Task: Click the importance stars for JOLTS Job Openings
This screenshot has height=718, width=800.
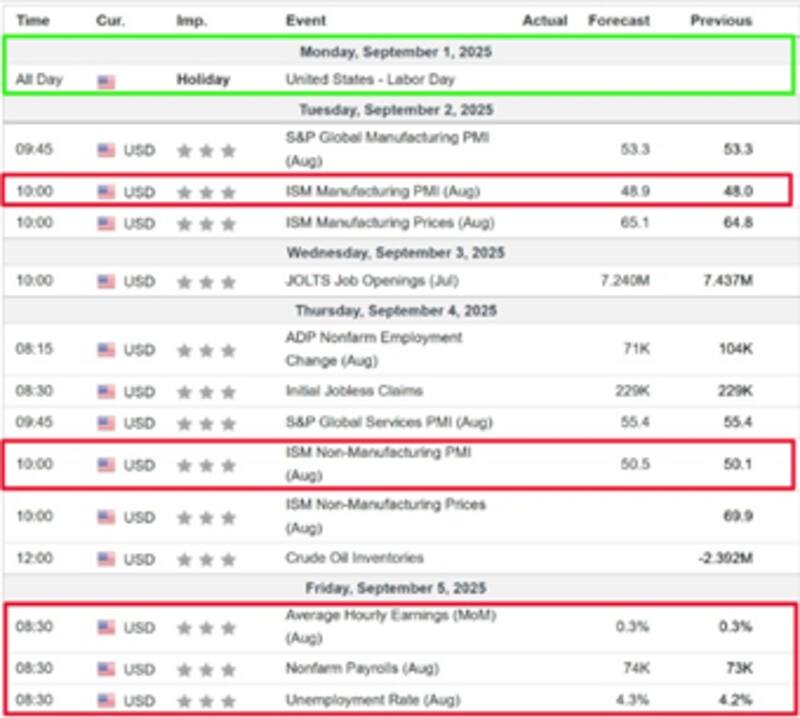Action: (206, 282)
